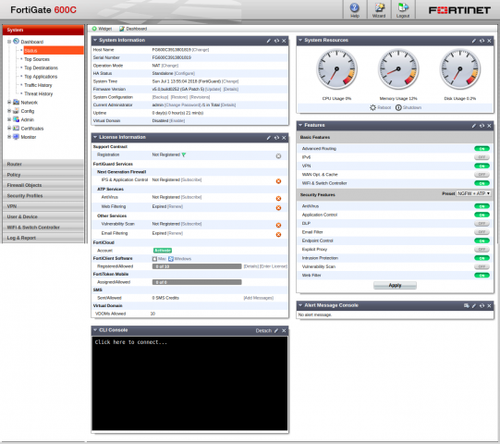Screen dimensions: 500x444
Task: Refresh the Alert Message Console widget
Action: pyautogui.click(x=482, y=305)
